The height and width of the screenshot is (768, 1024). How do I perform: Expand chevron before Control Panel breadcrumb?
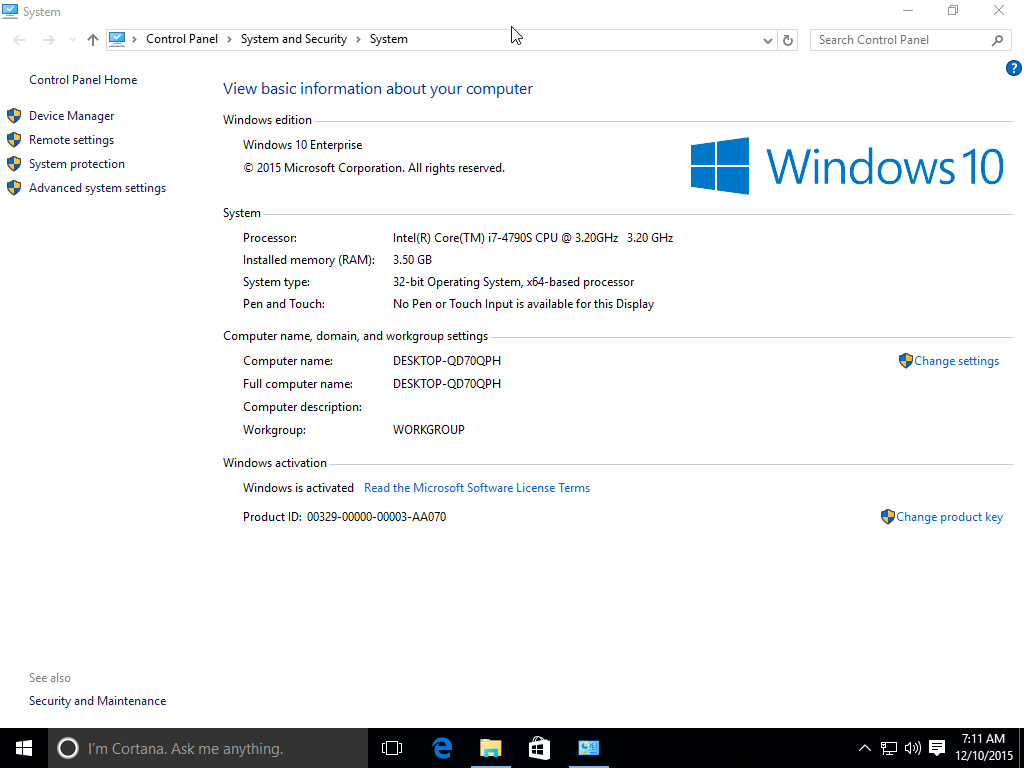(135, 40)
